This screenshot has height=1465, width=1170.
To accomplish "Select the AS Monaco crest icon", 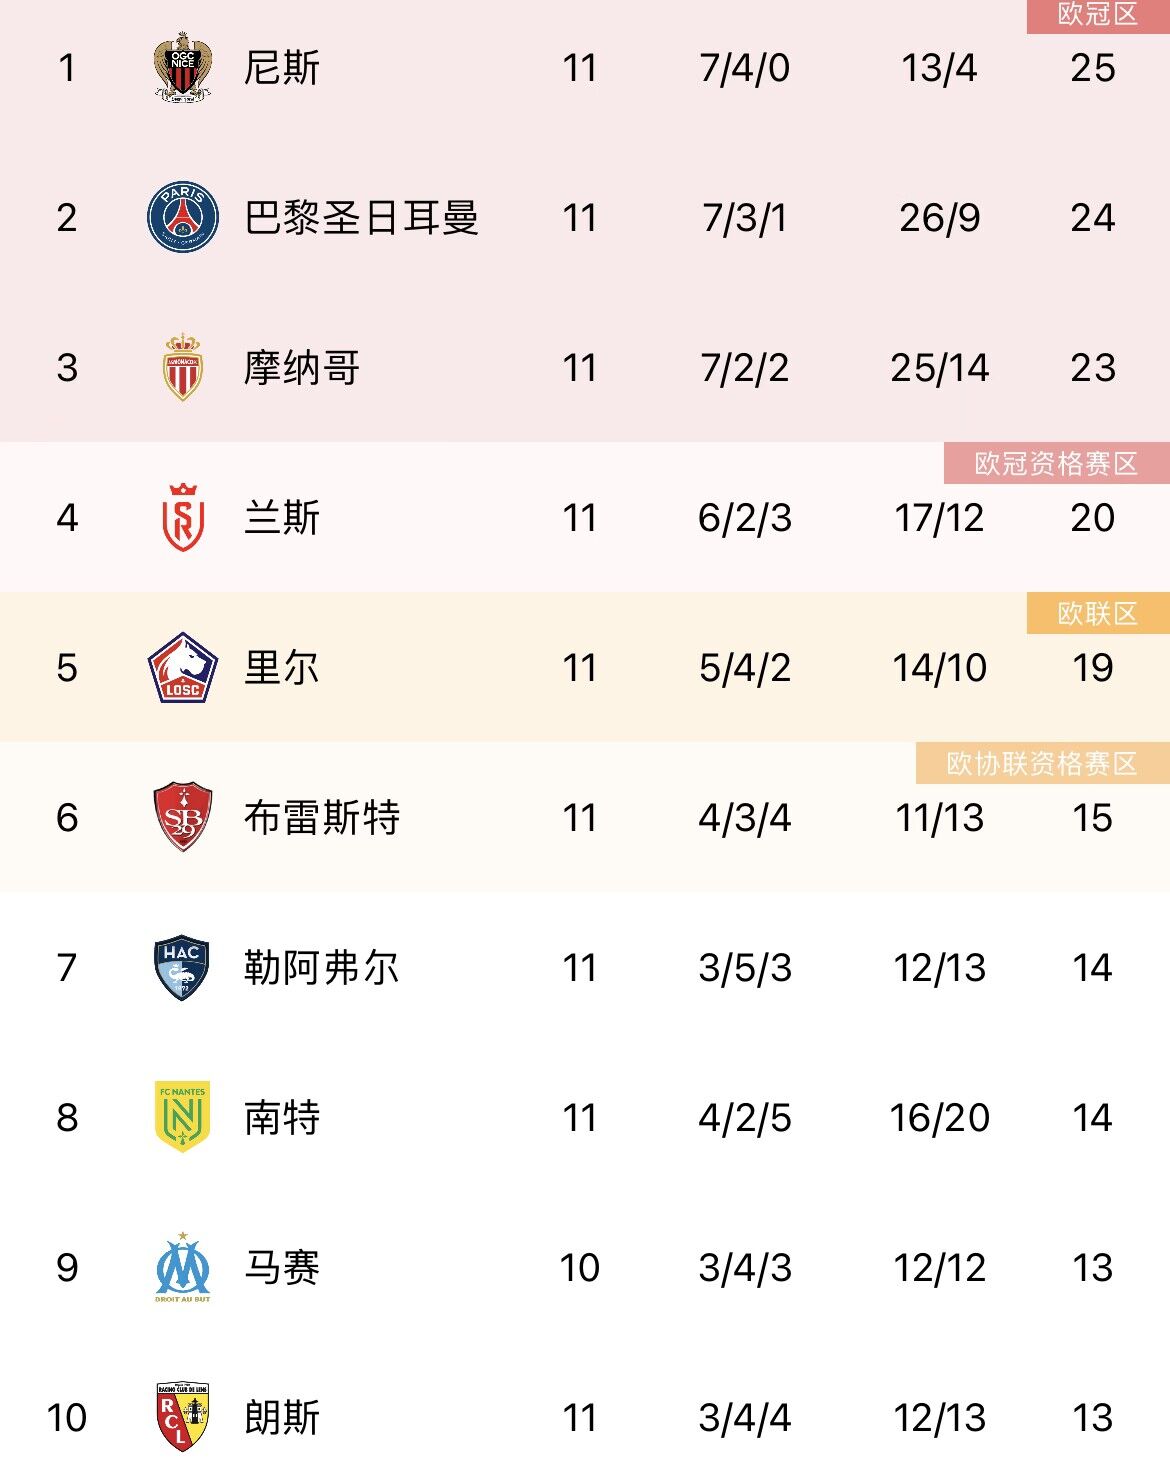I will coord(183,367).
